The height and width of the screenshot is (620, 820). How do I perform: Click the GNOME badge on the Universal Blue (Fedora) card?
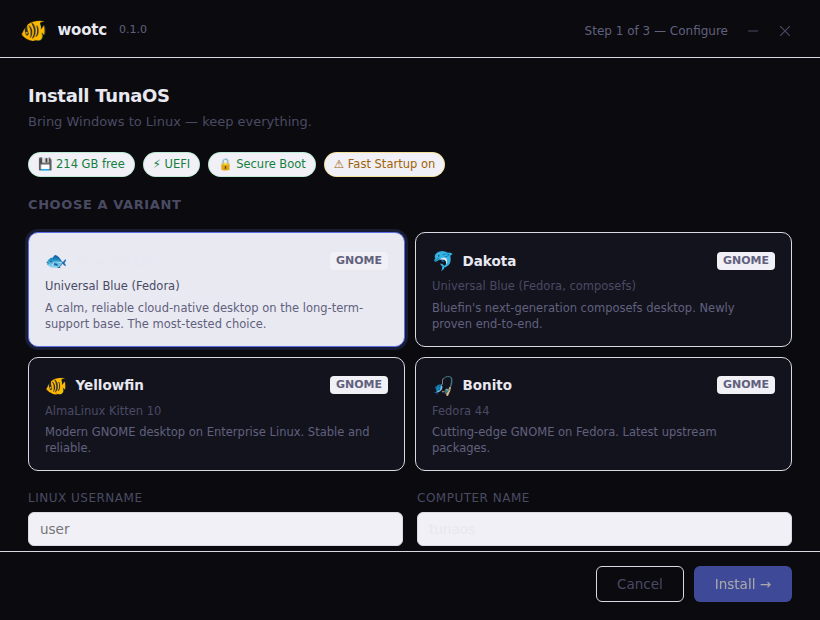click(x=359, y=260)
